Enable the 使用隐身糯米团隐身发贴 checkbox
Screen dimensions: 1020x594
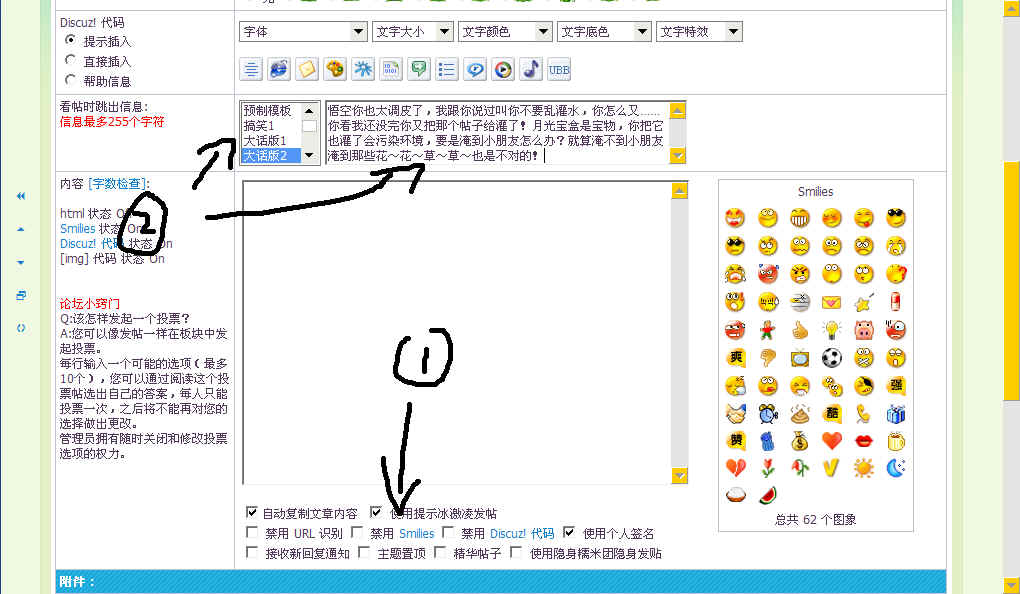point(516,552)
